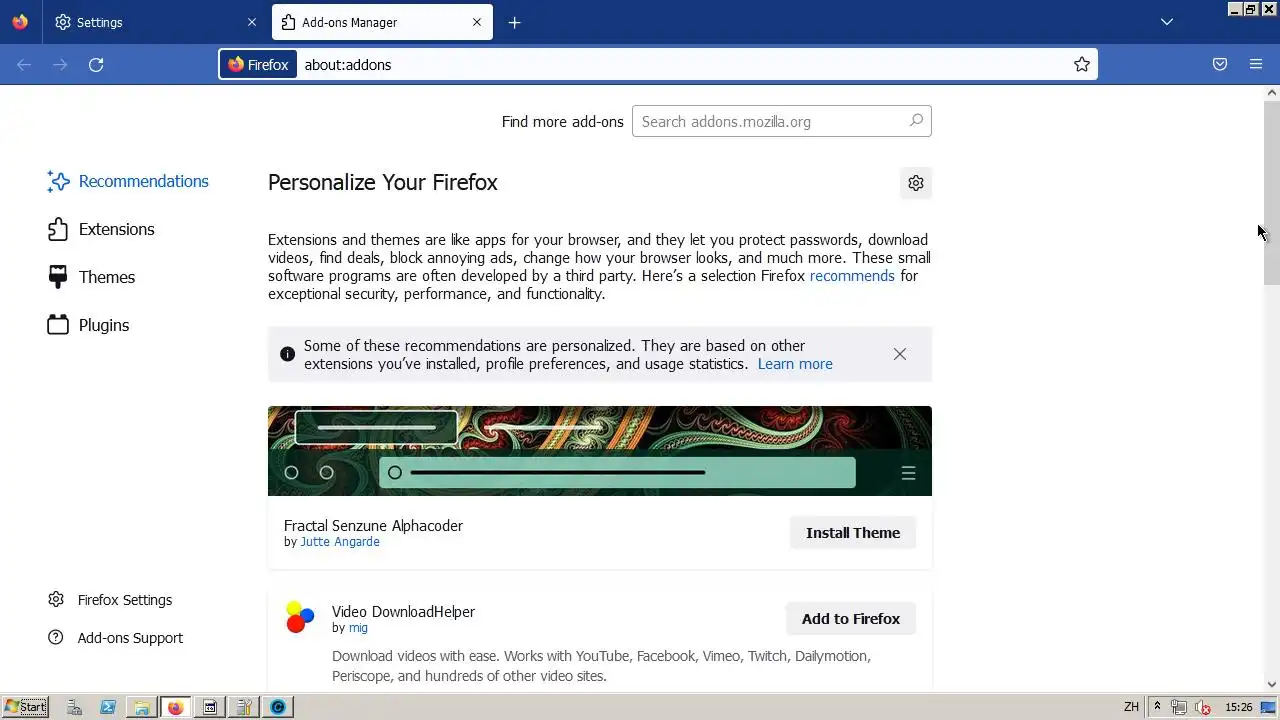1280x720 pixels.
Task: Click the ZH language indicator
Action: click(1131, 707)
